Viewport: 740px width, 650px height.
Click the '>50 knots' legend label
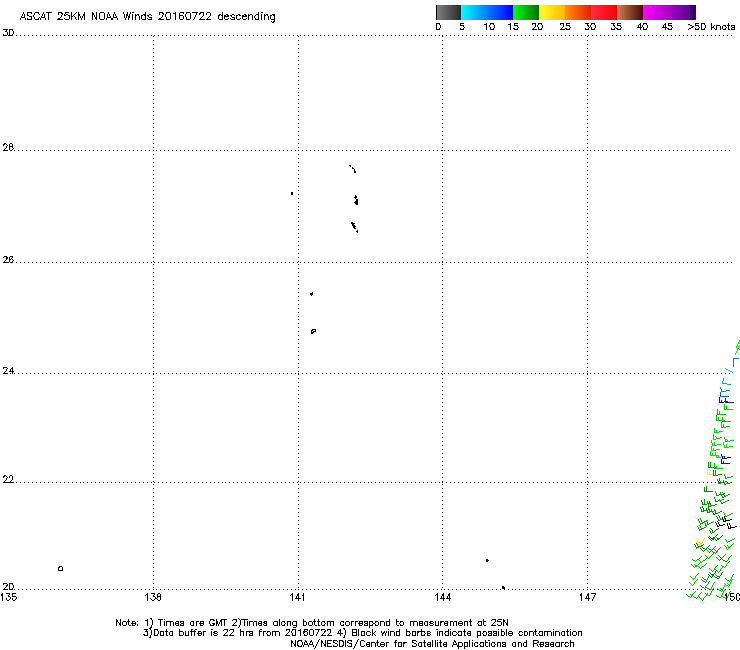pos(711,27)
